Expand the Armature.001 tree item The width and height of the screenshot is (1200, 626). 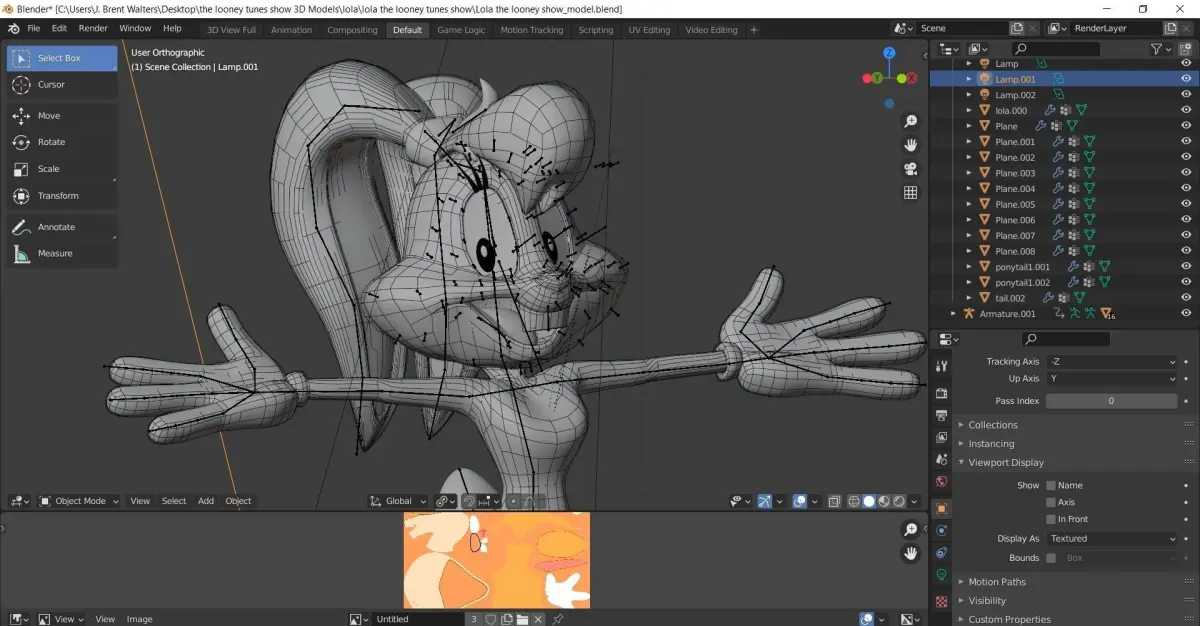[954, 314]
